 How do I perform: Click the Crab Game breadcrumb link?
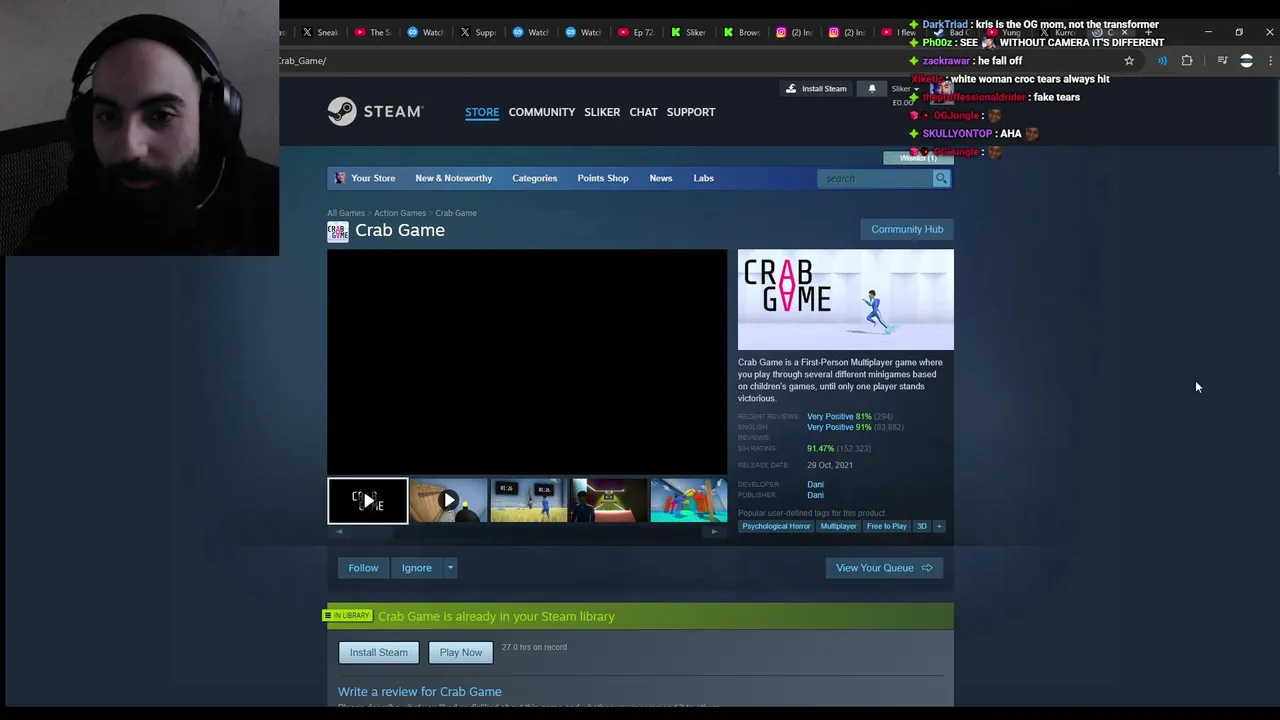[x=456, y=213]
